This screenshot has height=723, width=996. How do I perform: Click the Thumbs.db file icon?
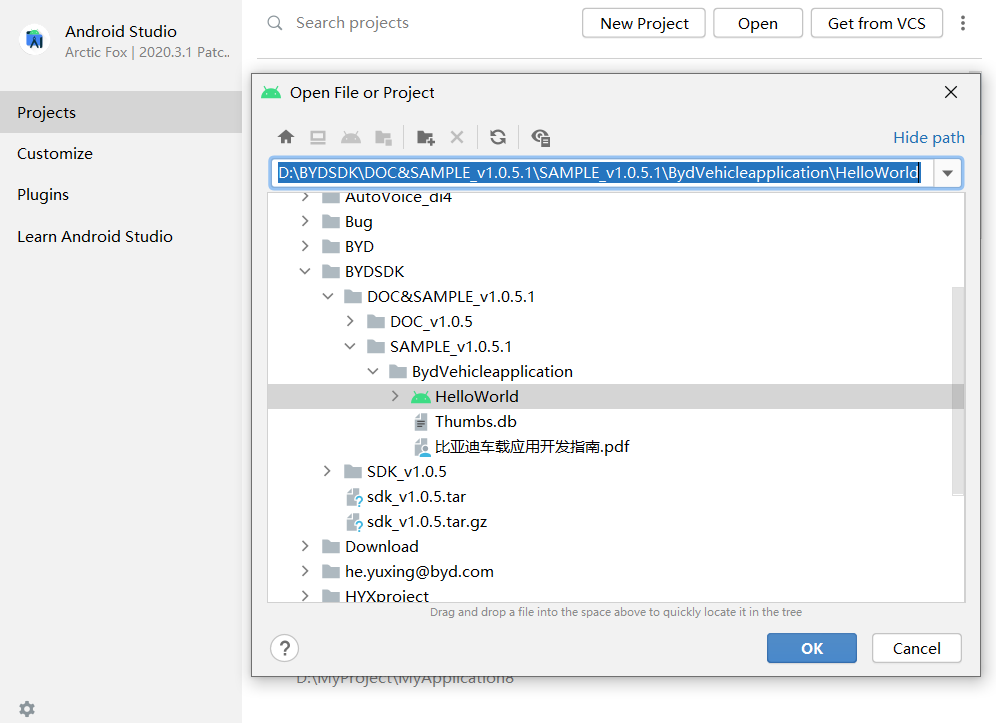[x=421, y=422]
